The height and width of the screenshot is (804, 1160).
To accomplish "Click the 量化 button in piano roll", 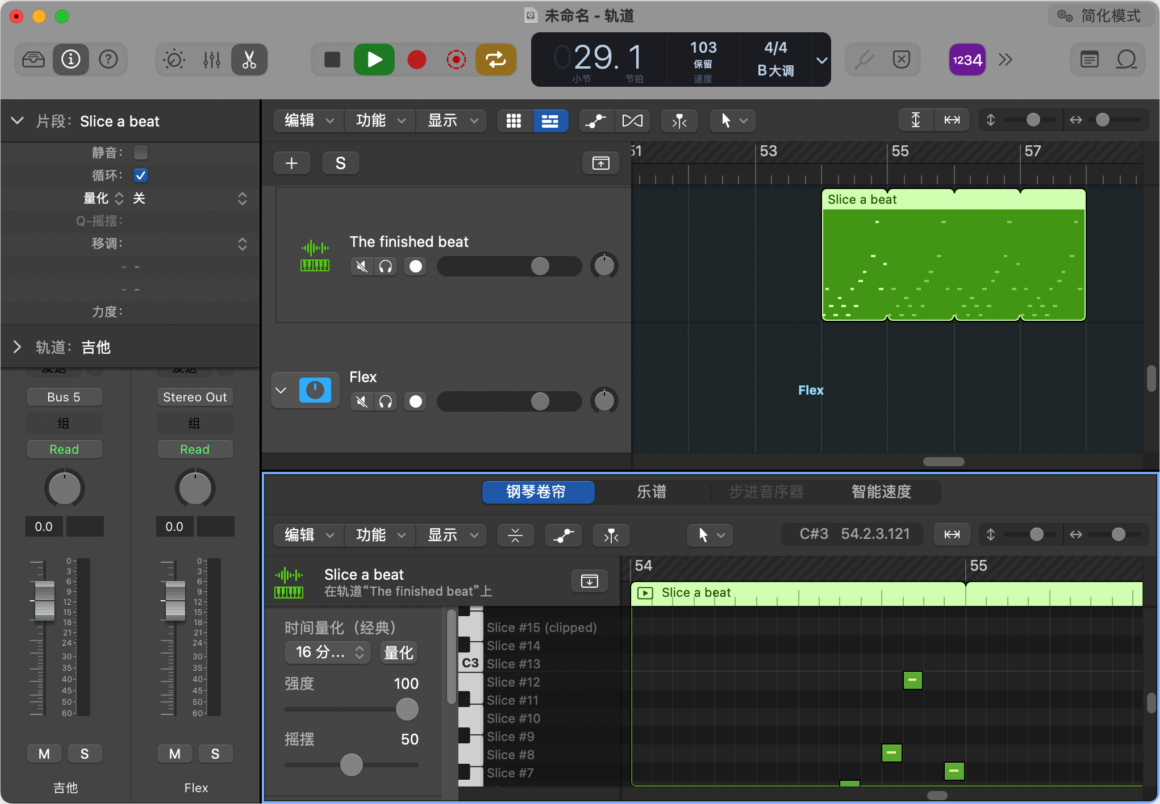I will pyautogui.click(x=398, y=652).
